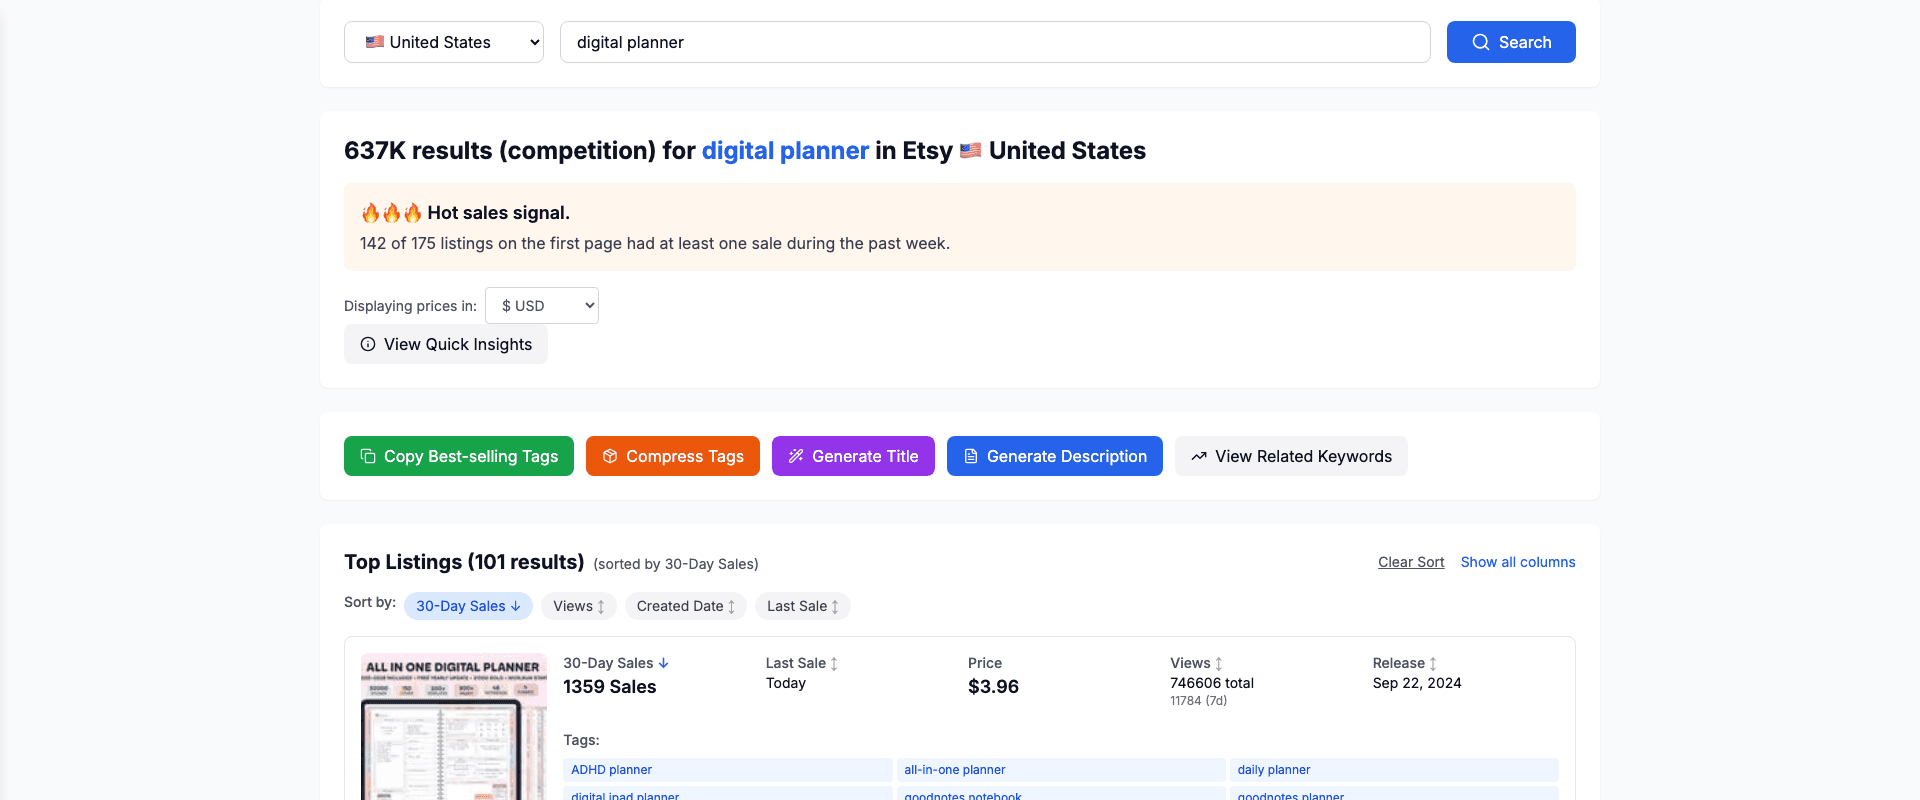Click the US flag icon in results heading
The image size is (1920, 800).
[970, 151]
